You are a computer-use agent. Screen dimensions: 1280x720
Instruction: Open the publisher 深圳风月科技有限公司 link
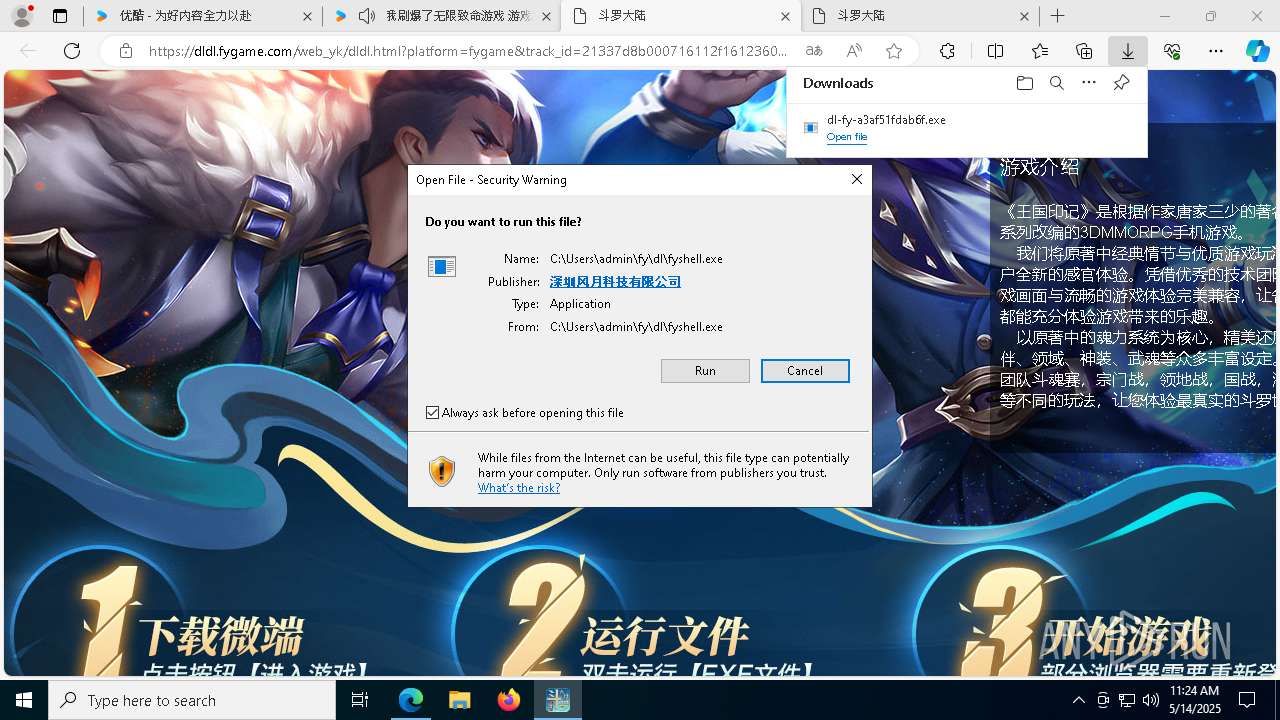[615, 282]
